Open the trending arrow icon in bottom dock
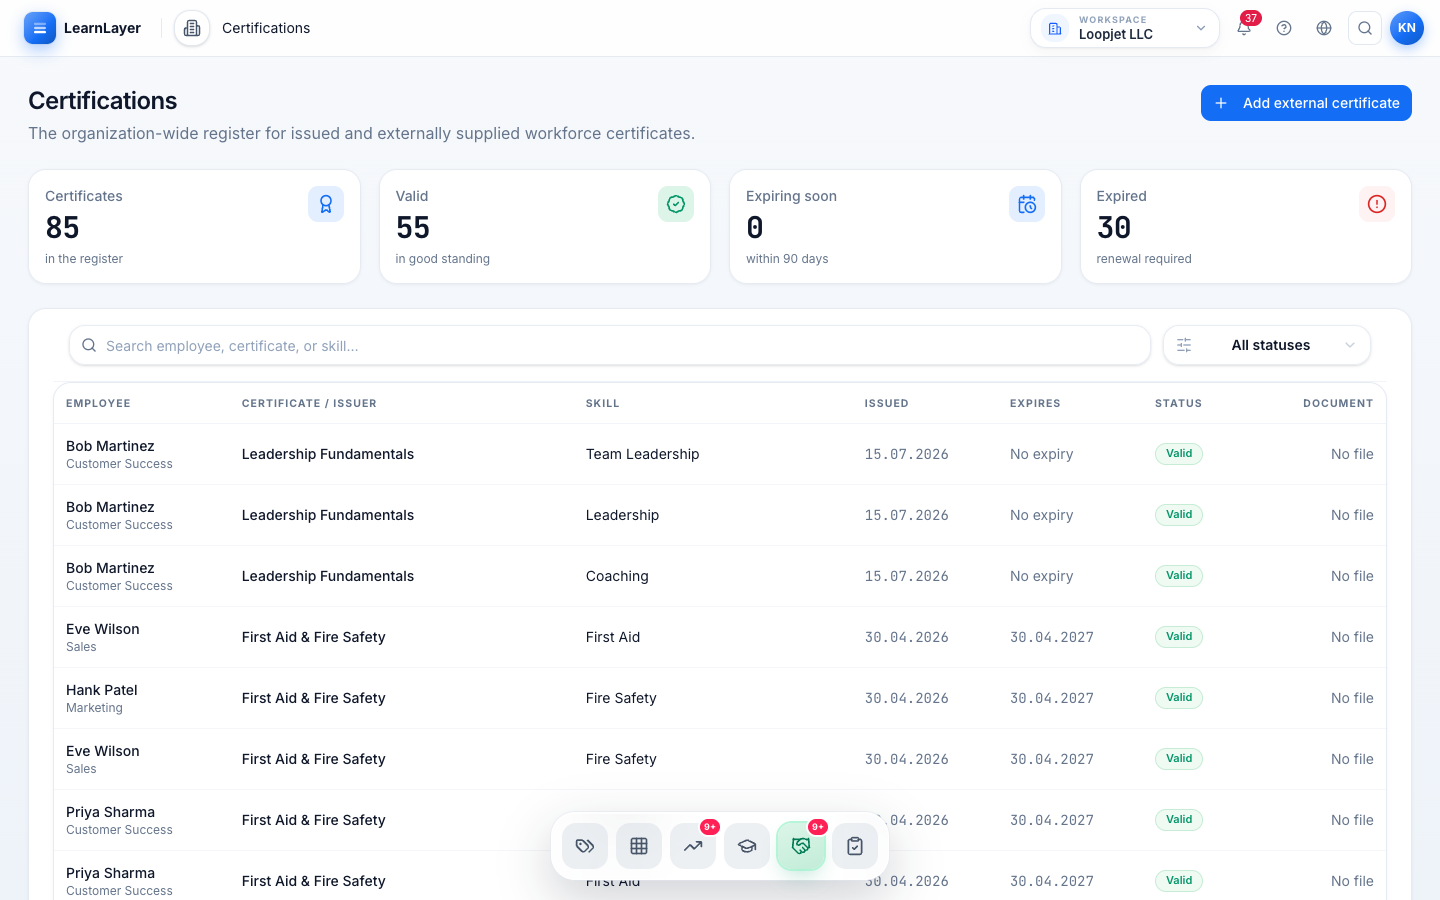 [x=693, y=846]
